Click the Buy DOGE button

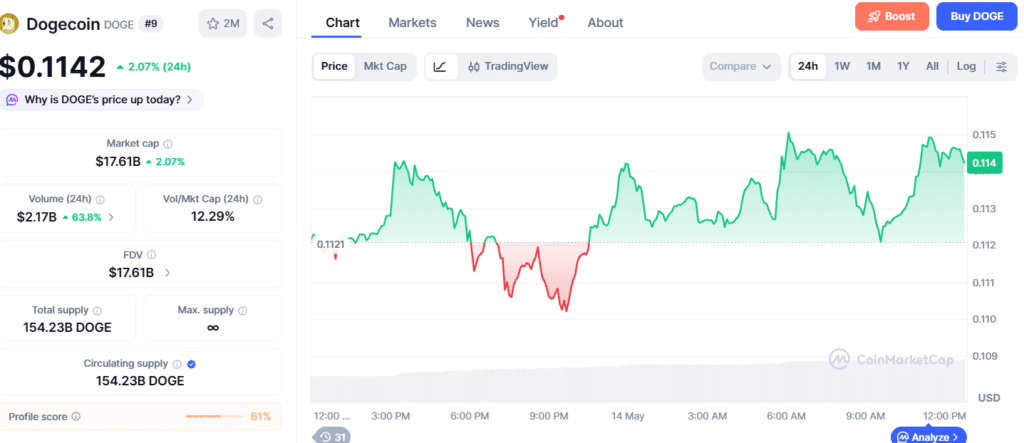click(977, 16)
